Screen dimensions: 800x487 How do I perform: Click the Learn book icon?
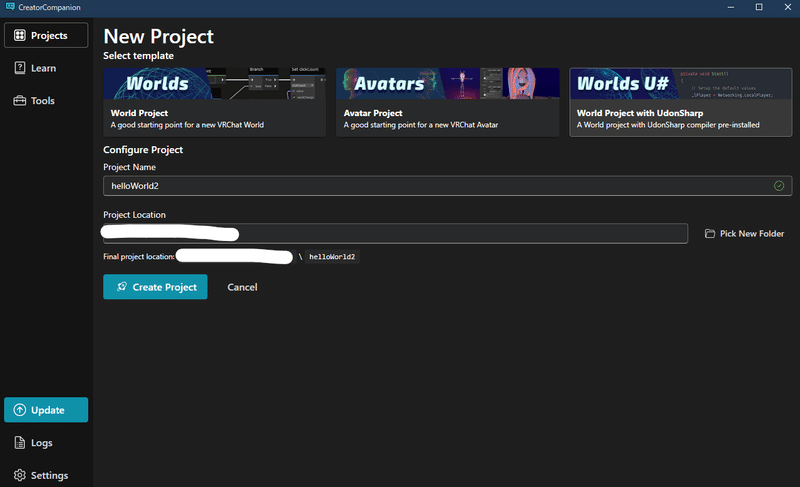point(19,68)
